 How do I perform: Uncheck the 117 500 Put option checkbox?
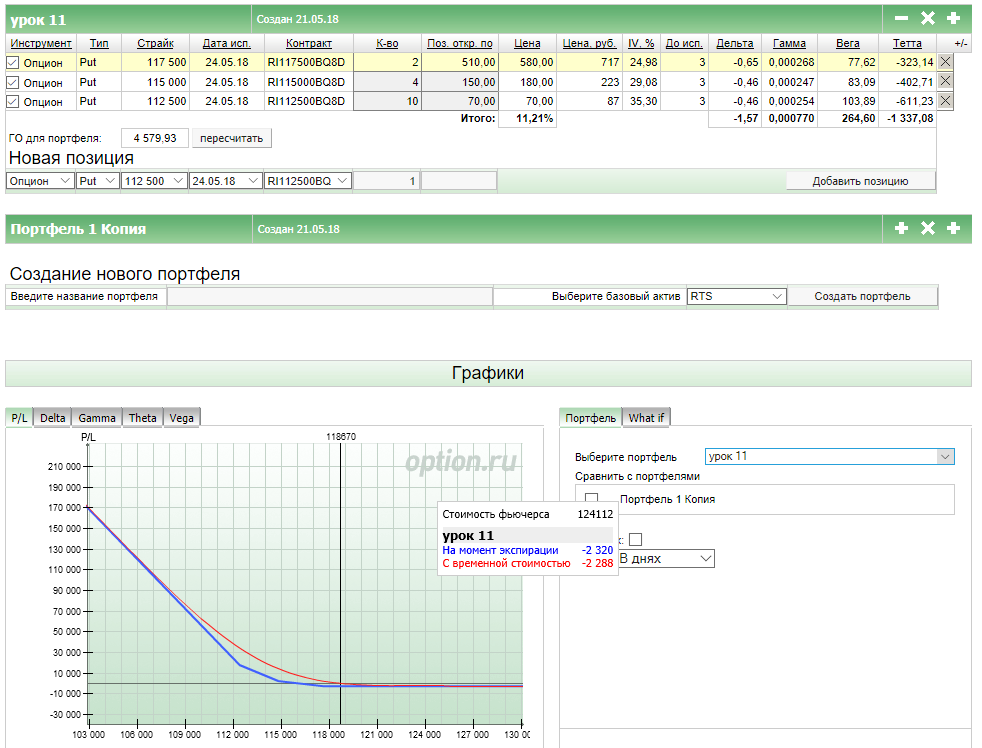pyautogui.click(x=13, y=62)
